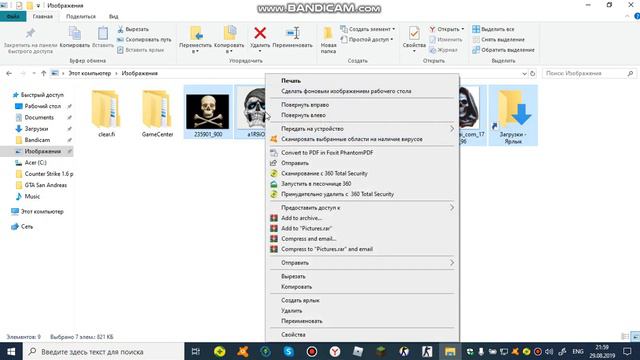Viewport: 640px width, 360px height.
Task: Select the GameCenter folder
Action: coord(158,114)
